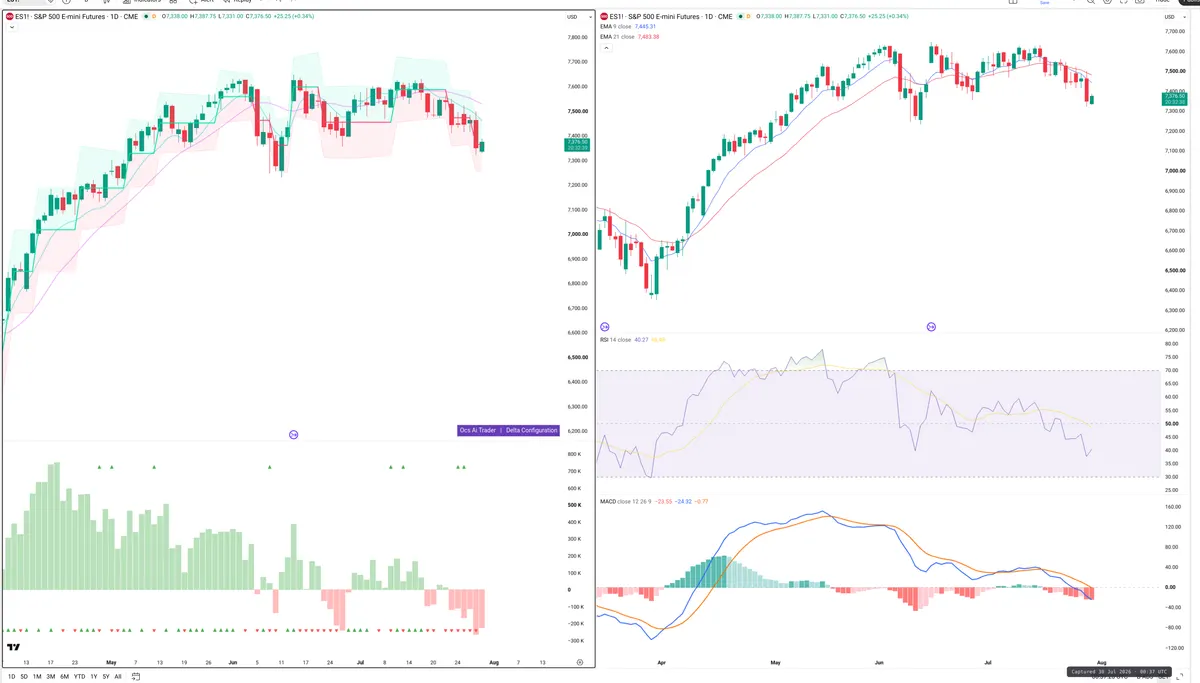
Task: Click the 7,800.00 level on left price axis
Action: coord(577,37)
